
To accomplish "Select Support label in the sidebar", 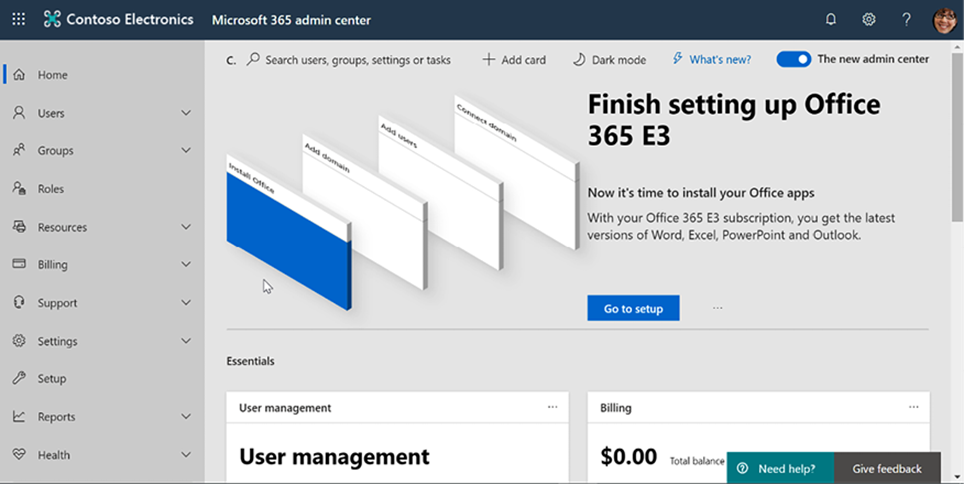I will click(58, 303).
